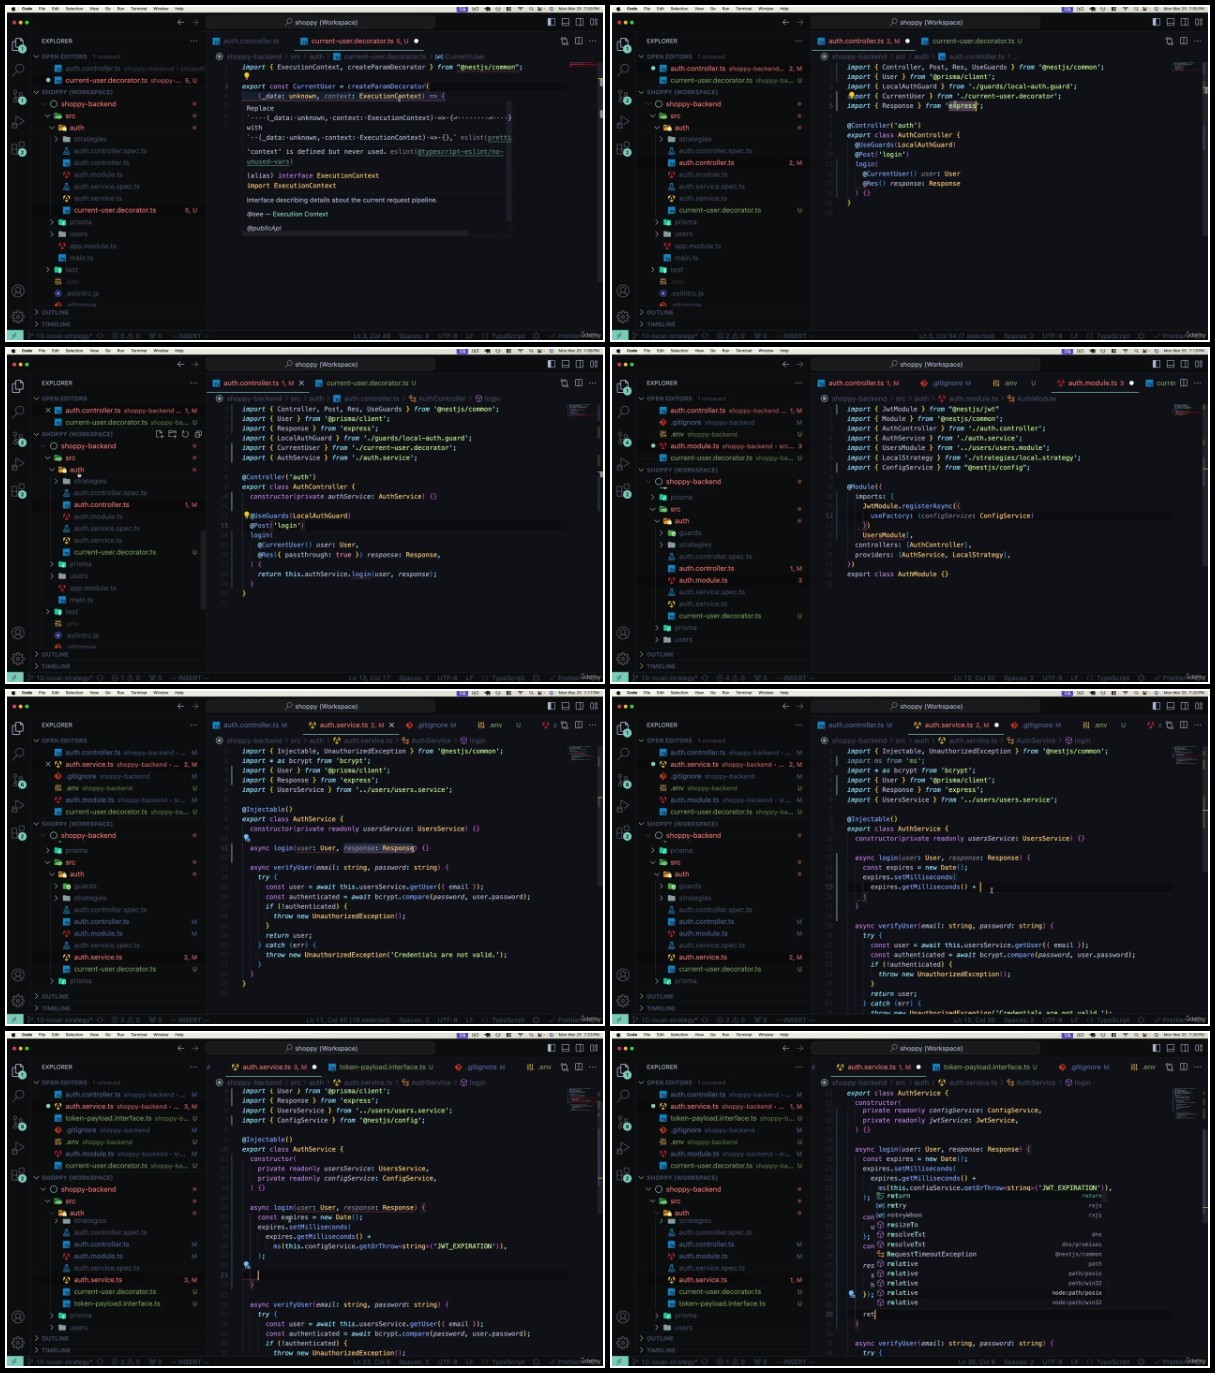Open Selection menu in ExecutionContext hover frame
This screenshot has height=1373, width=1215.
coord(75,8)
